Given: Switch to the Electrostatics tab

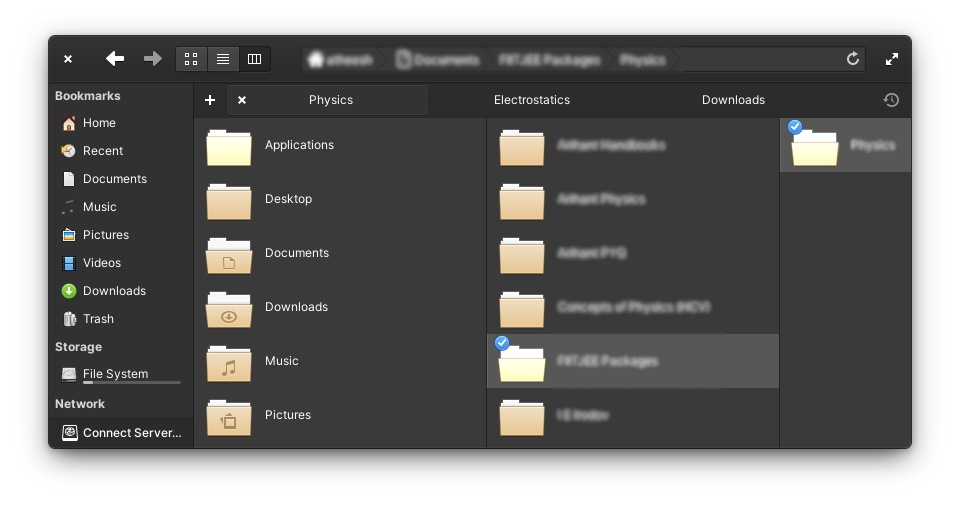Looking at the screenshot, I should pos(531,100).
